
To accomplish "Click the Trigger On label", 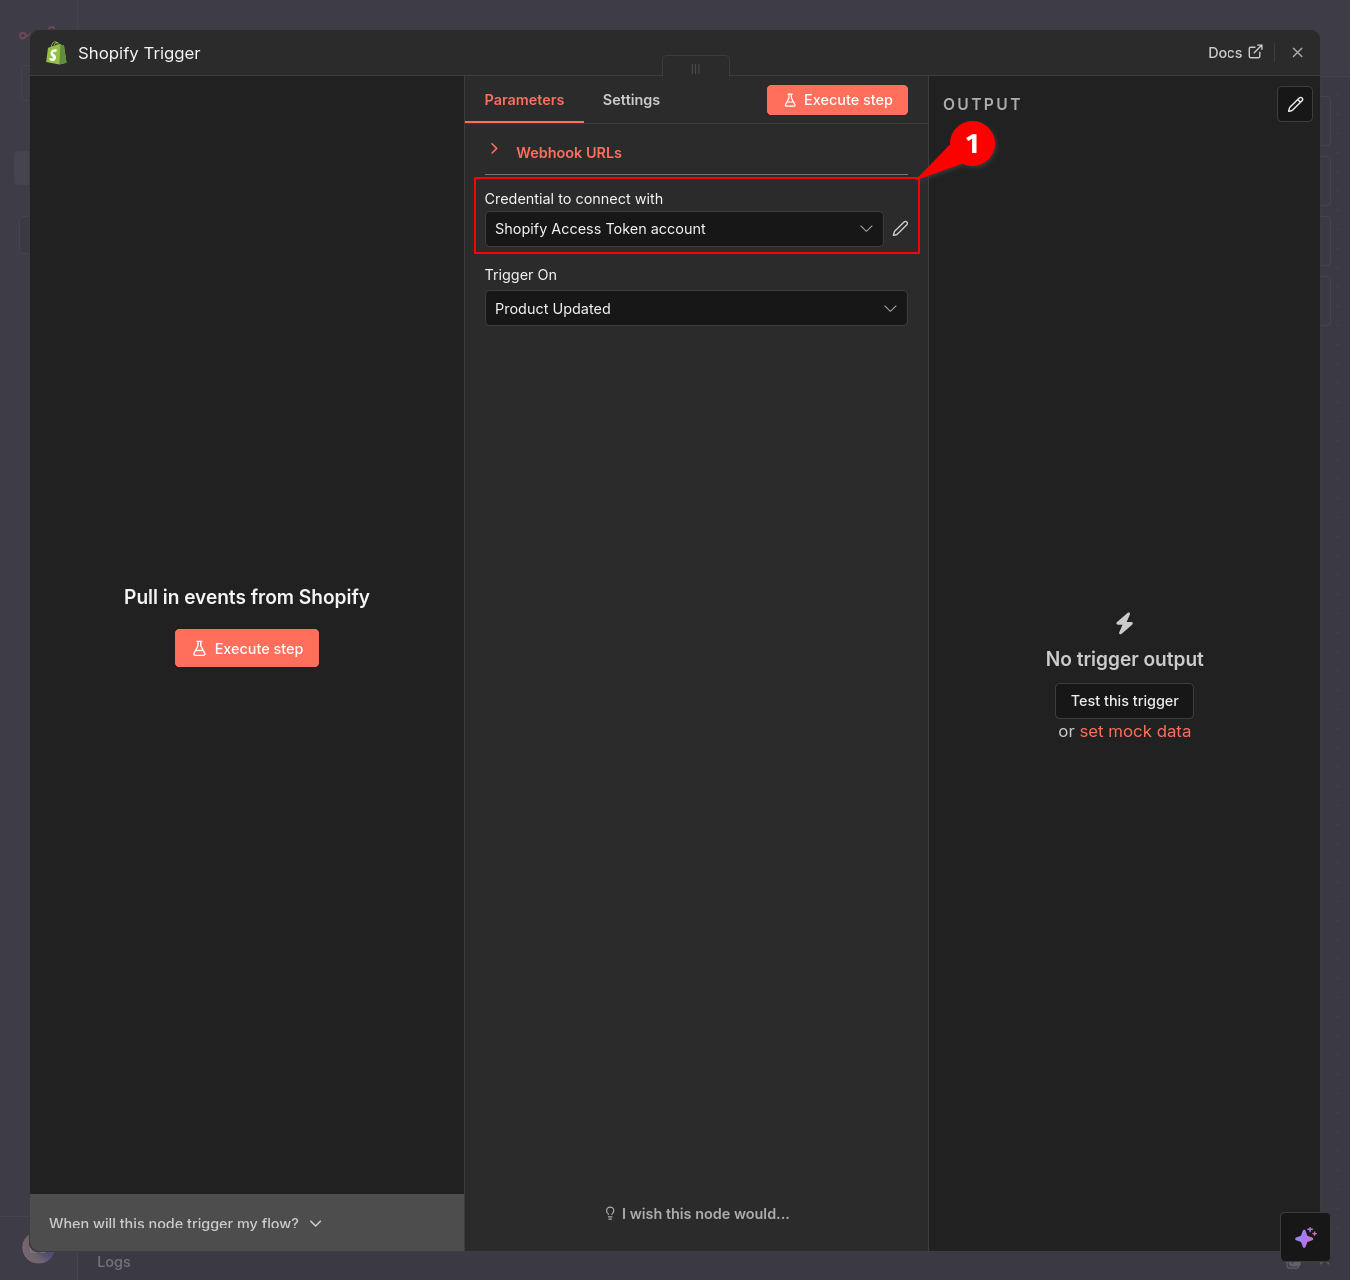I will click(x=521, y=275).
